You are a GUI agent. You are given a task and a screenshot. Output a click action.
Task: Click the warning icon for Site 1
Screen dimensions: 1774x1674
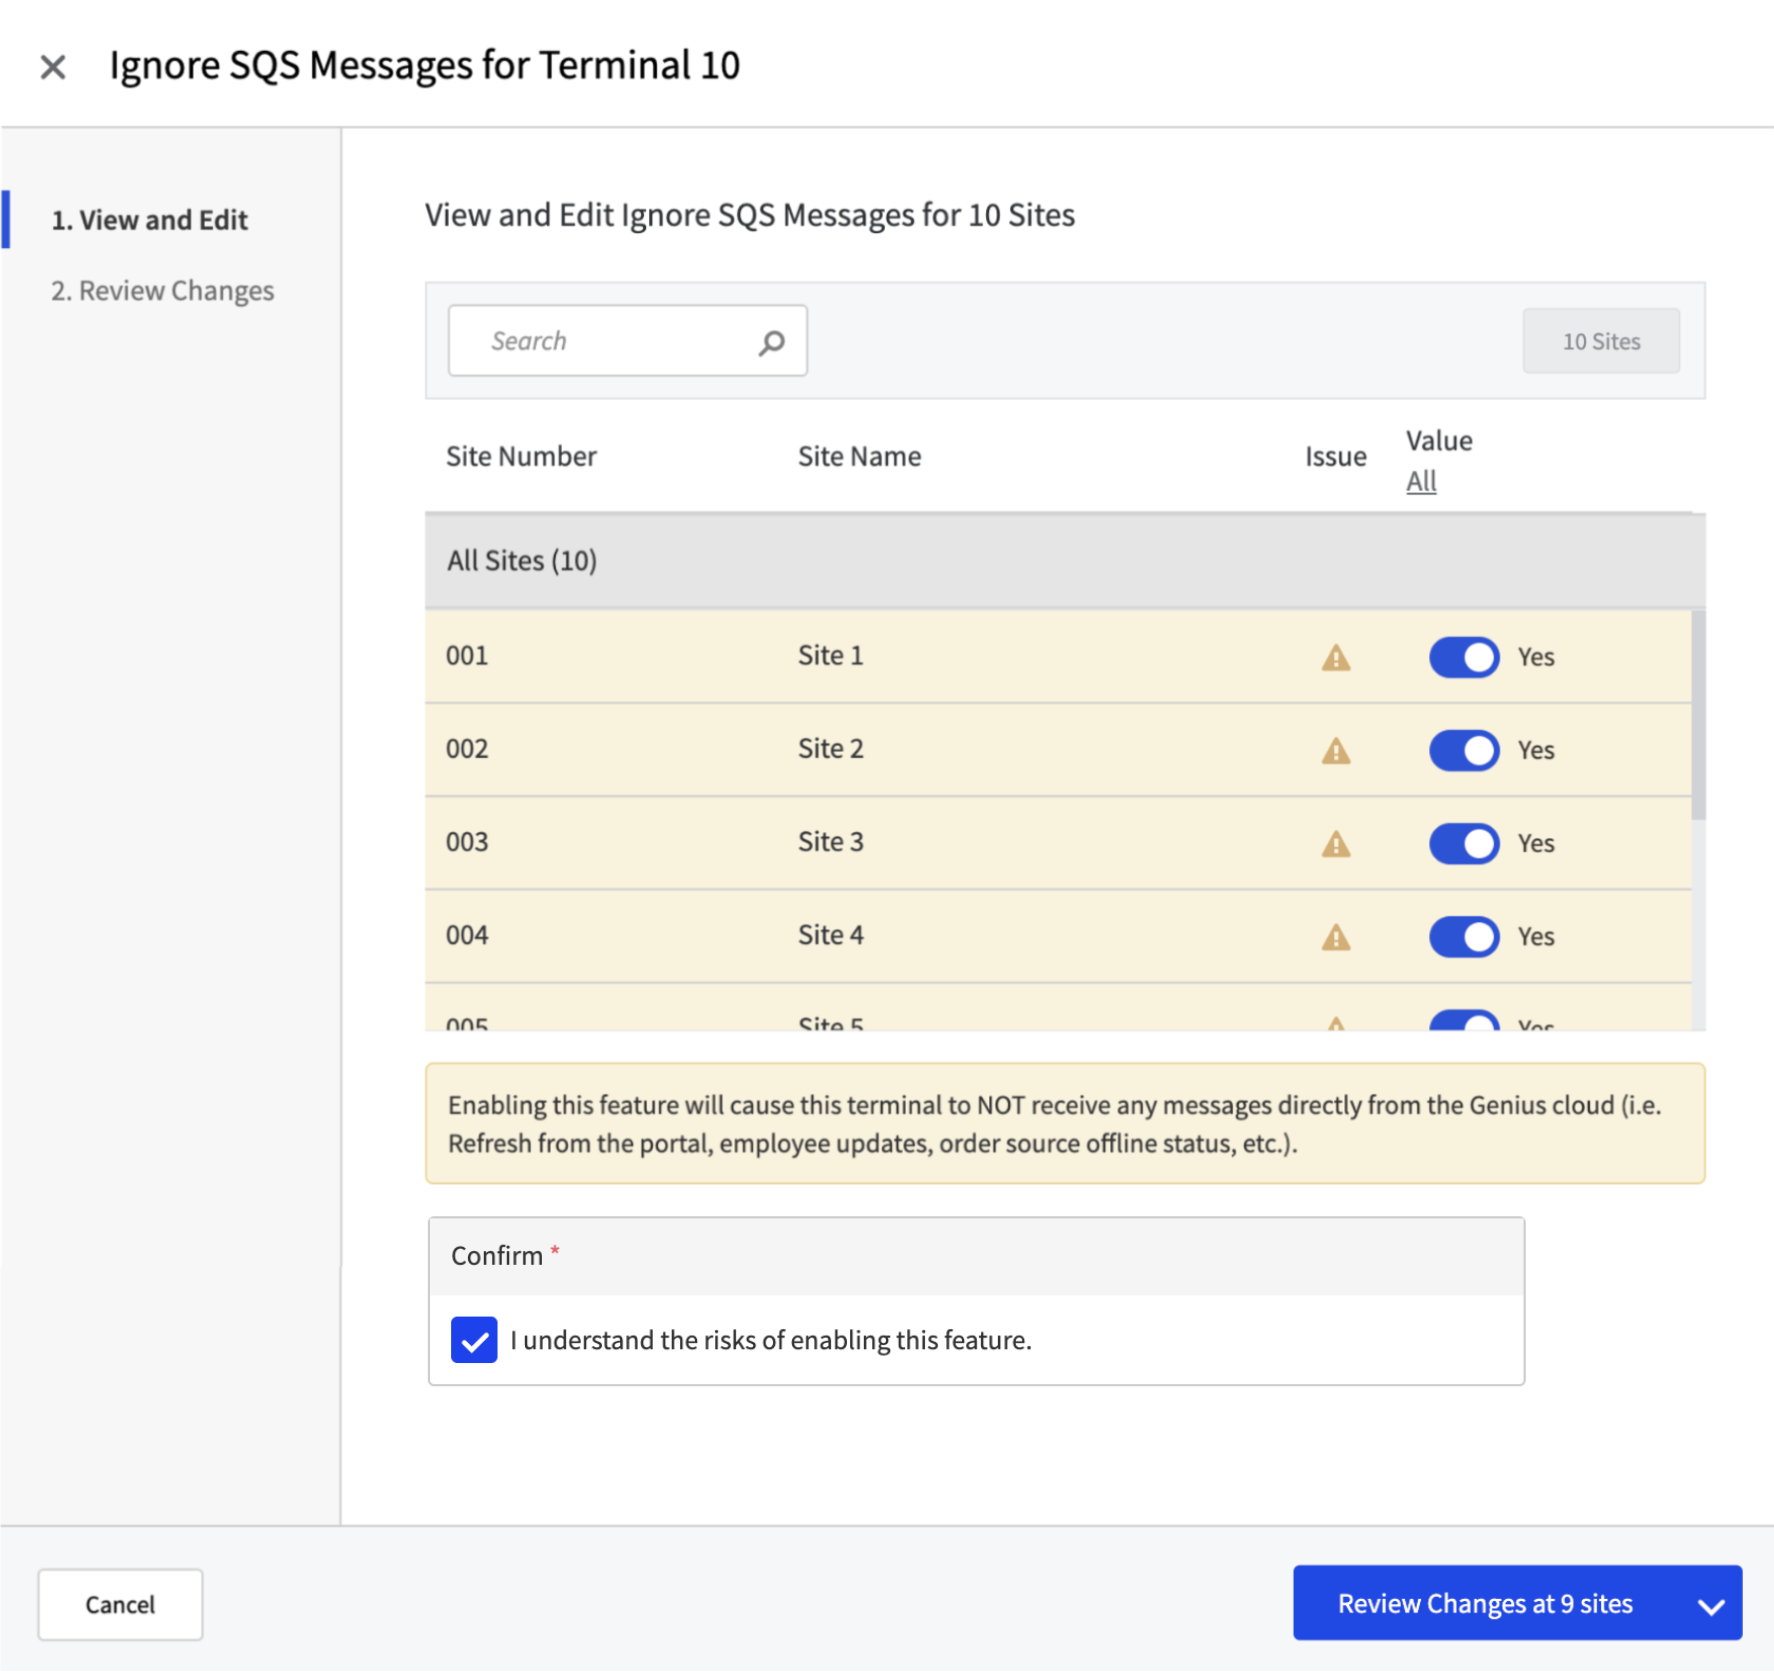tap(1336, 658)
